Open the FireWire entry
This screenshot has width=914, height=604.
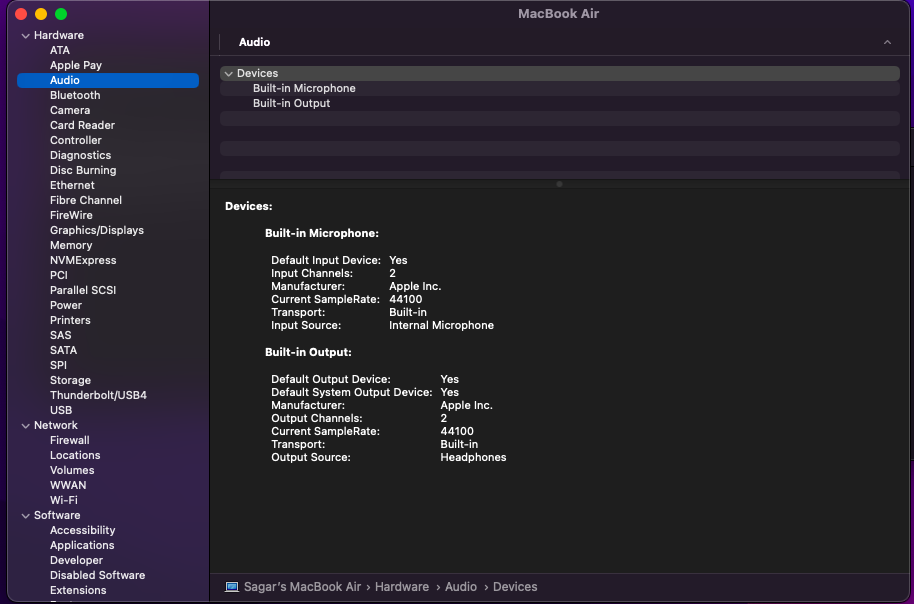(71, 215)
